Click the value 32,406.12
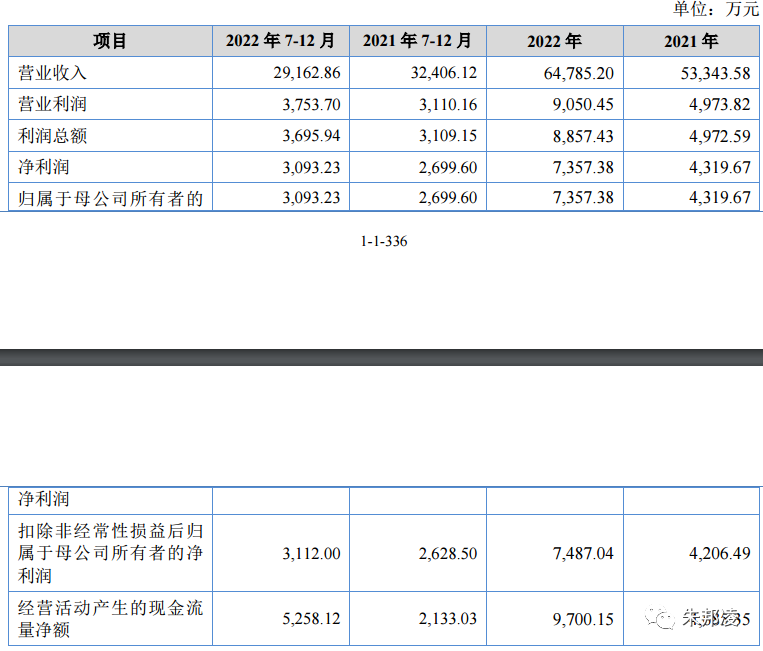This screenshot has height=651, width=763. (x=444, y=72)
